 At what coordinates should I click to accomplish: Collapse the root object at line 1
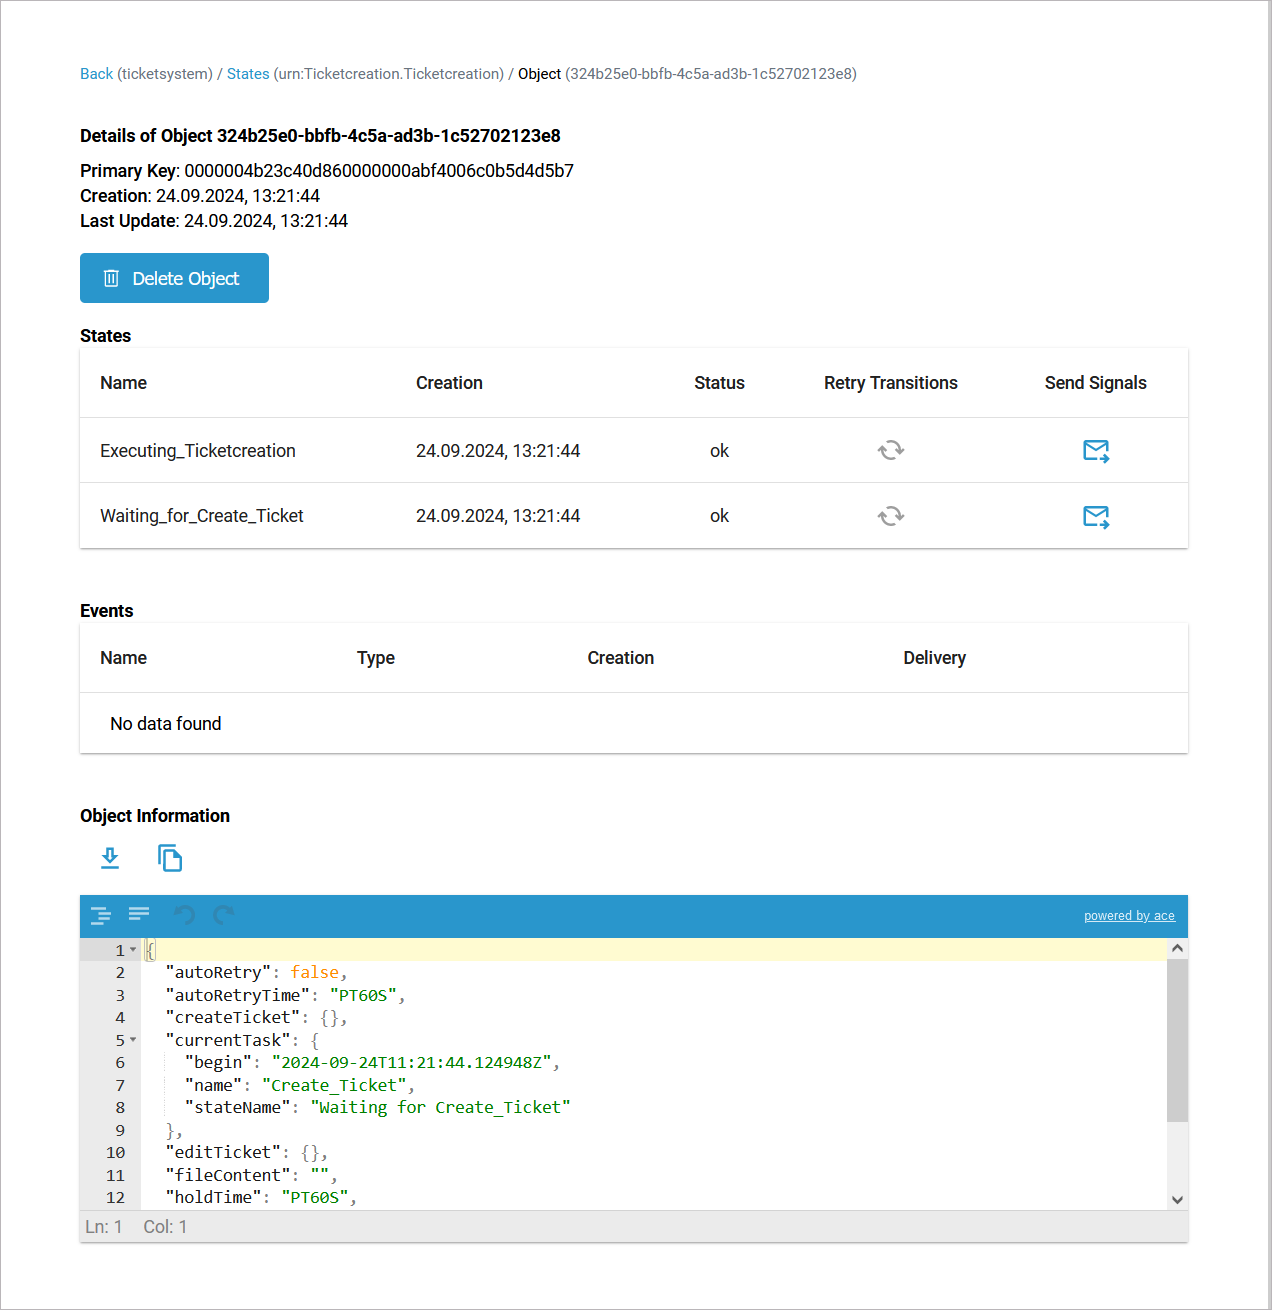[x=133, y=950]
